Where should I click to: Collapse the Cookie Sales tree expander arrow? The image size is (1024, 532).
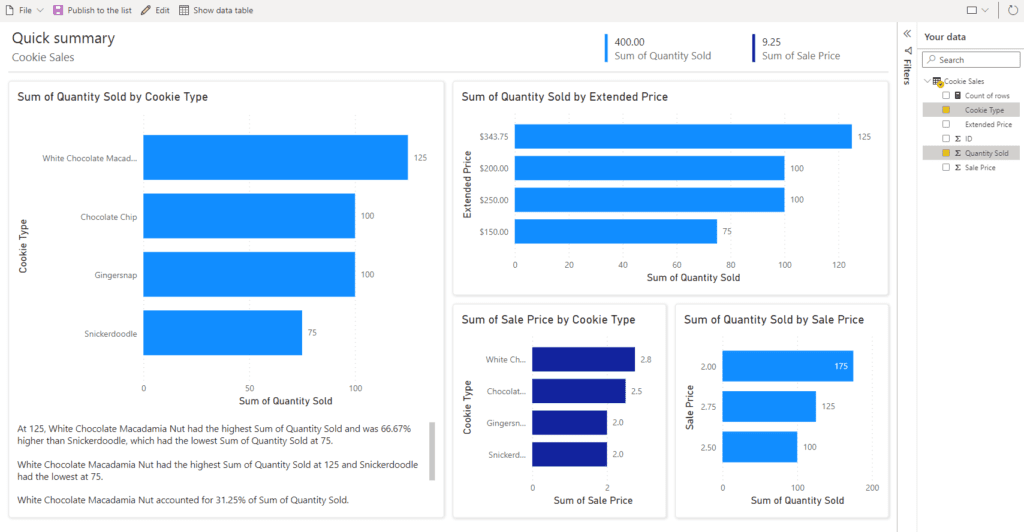point(927,81)
